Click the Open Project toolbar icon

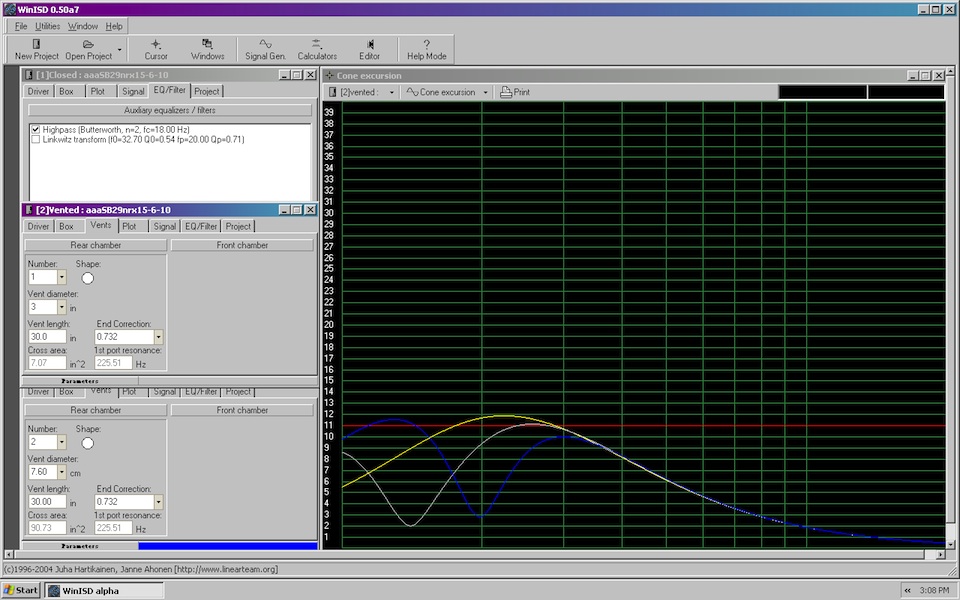coord(88,44)
